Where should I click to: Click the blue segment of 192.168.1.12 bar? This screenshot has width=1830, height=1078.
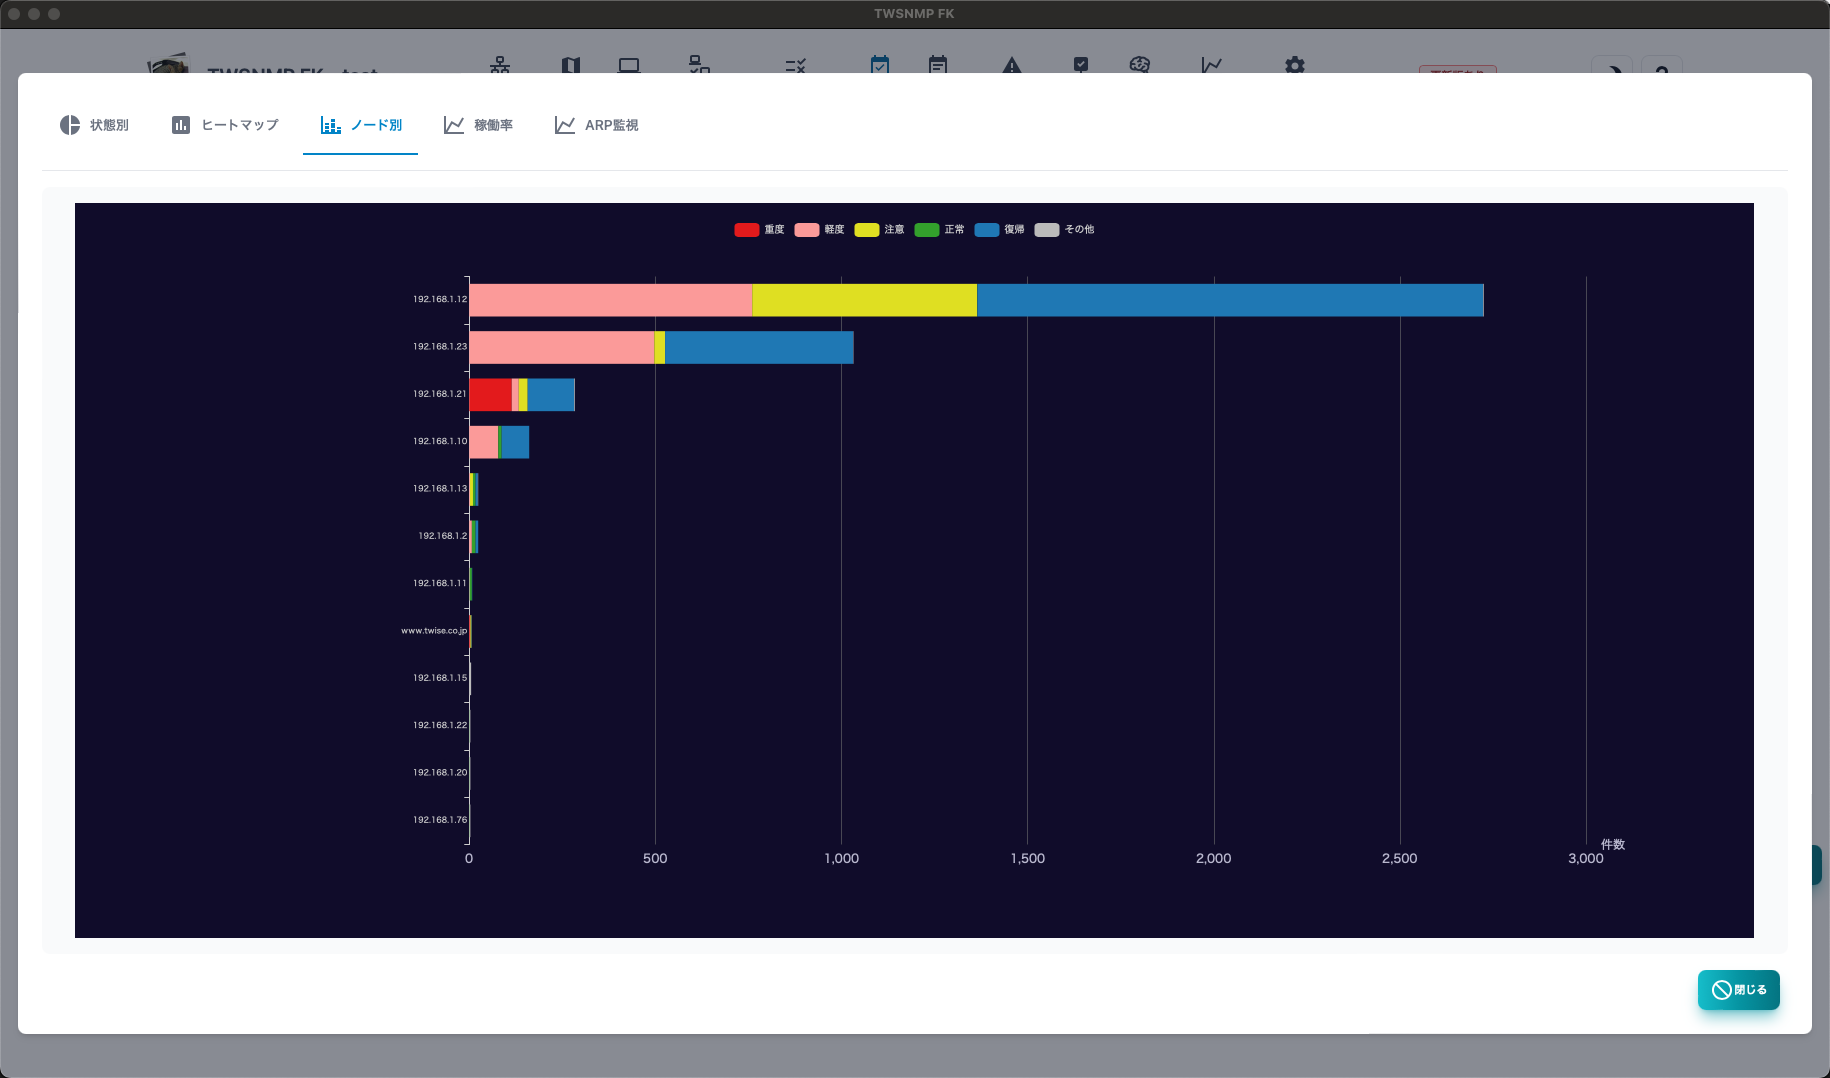point(1230,300)
